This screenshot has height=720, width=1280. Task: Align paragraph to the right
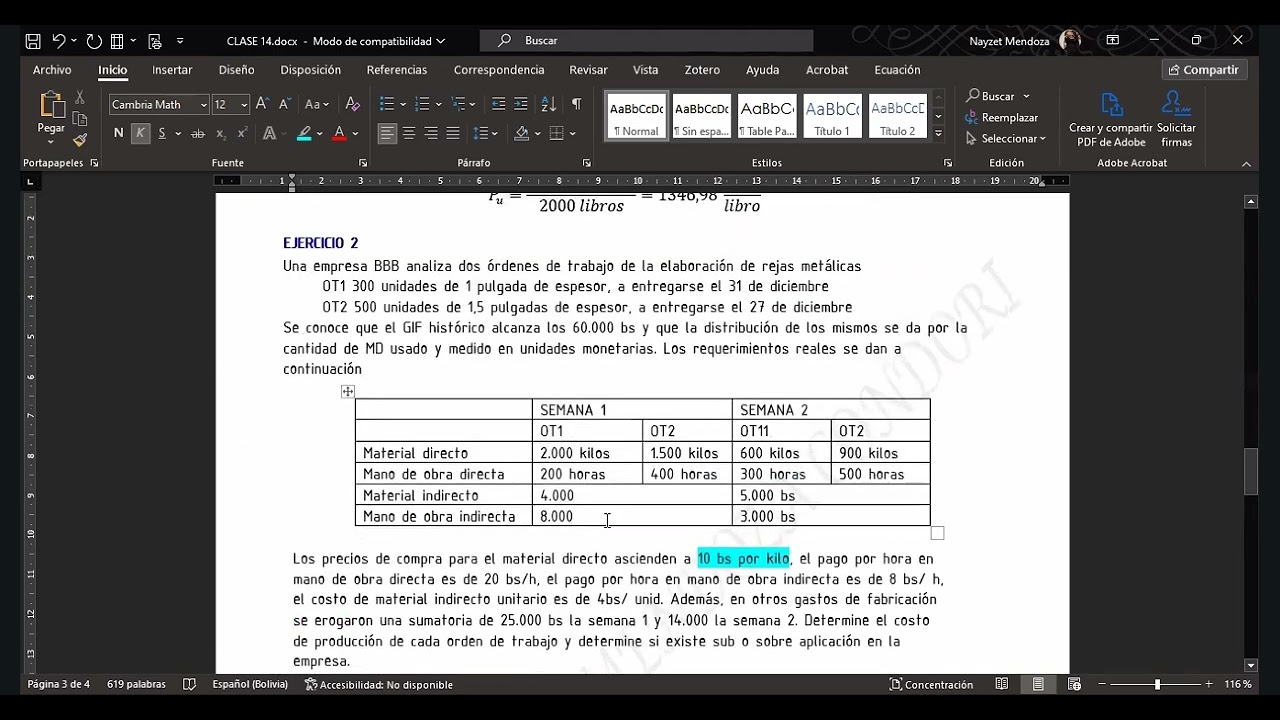[431, 133]
